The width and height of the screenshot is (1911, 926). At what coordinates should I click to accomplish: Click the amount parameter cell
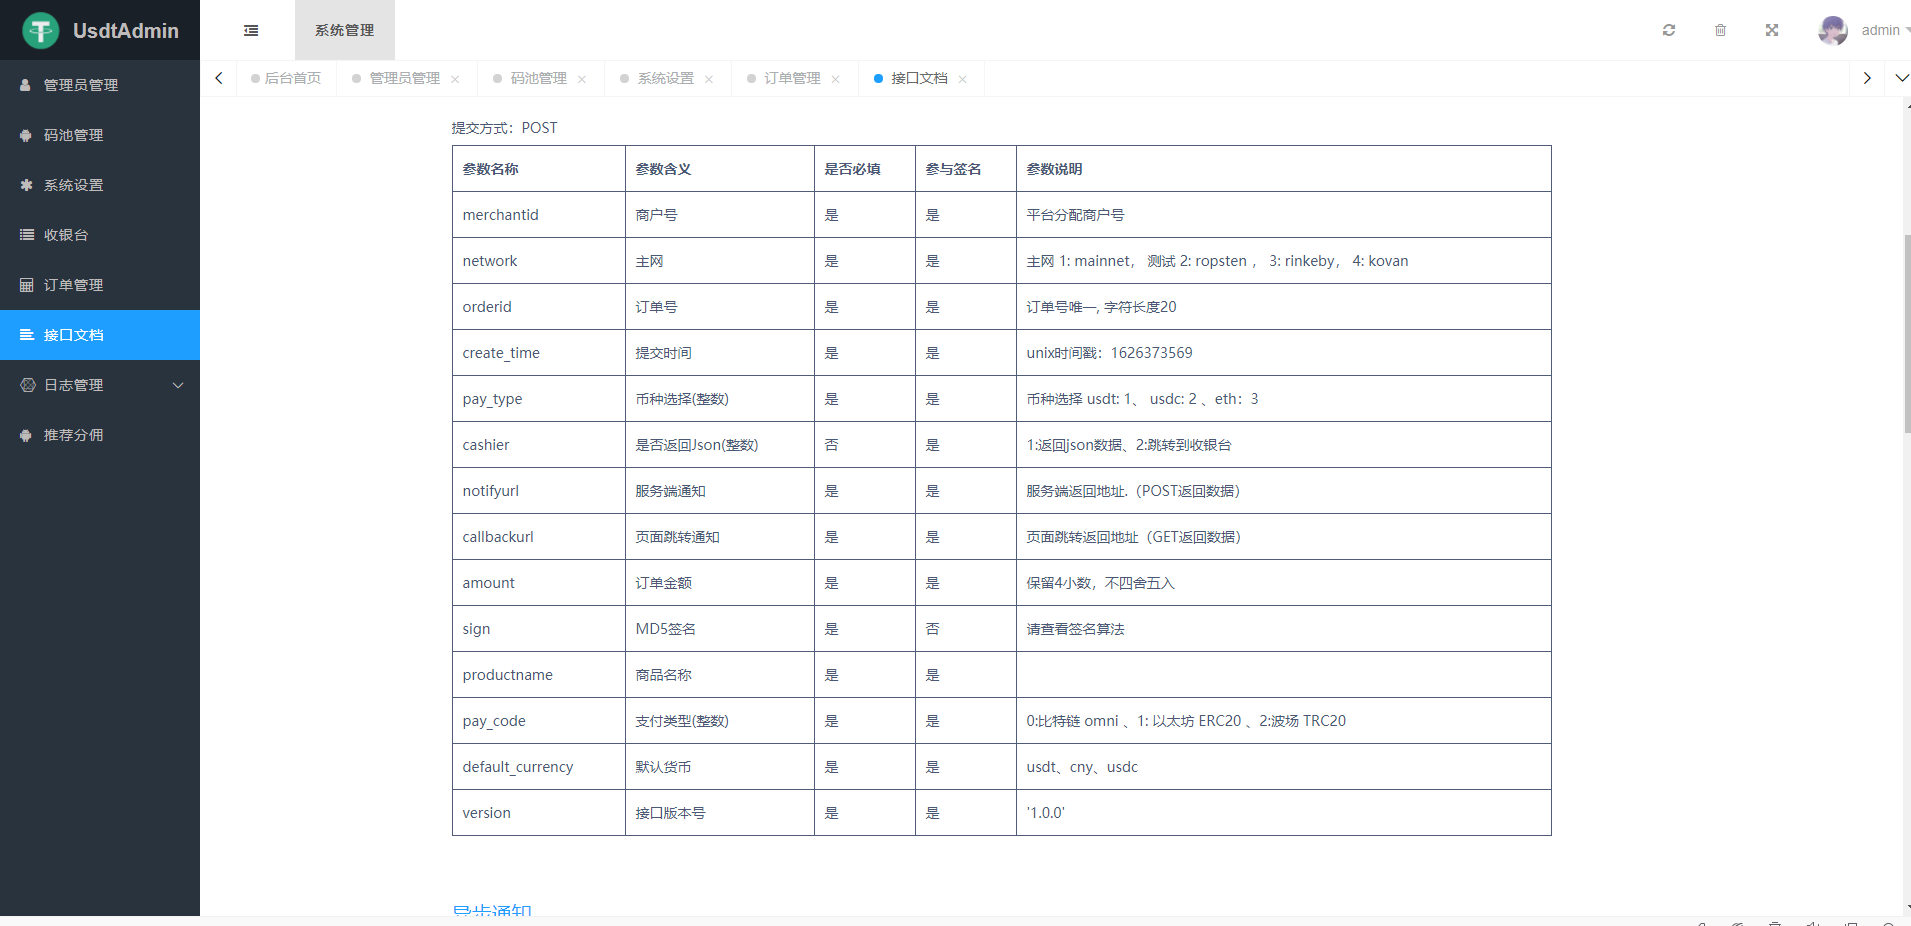coord(539,583)
